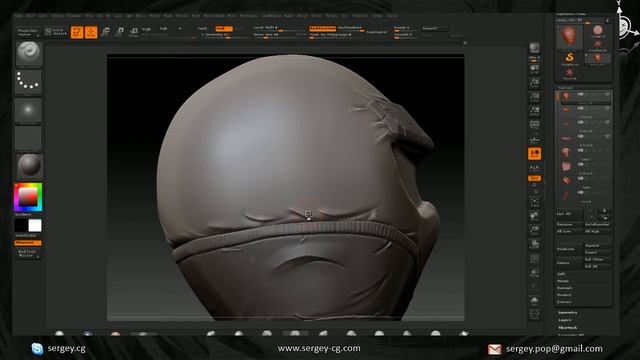Toggle Perspective view icon
Viewport: 640px width, 360px height.
(x=534, y=125)
